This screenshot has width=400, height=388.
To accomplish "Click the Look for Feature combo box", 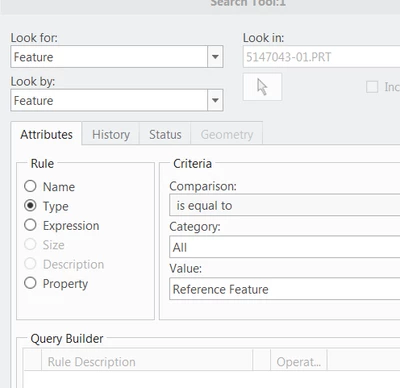I will (117, 57).
